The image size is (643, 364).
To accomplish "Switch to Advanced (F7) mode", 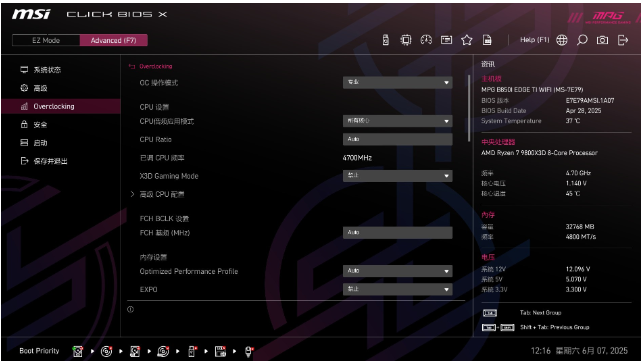I will point(114,40).
